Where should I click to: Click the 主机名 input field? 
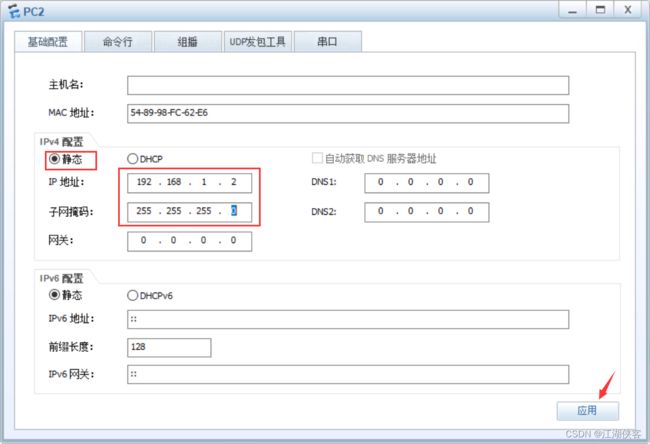[x=348, y=85]
